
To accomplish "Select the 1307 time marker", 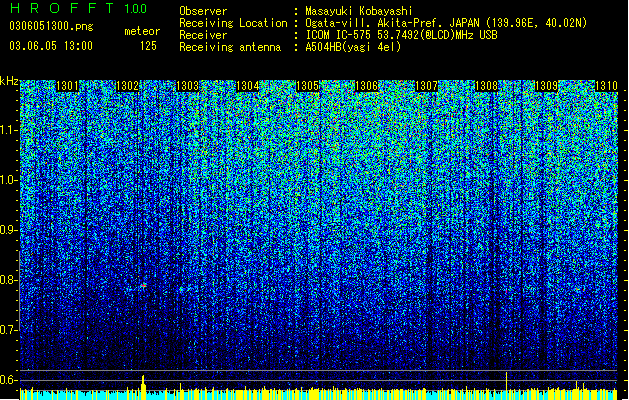I will point(426,86).
